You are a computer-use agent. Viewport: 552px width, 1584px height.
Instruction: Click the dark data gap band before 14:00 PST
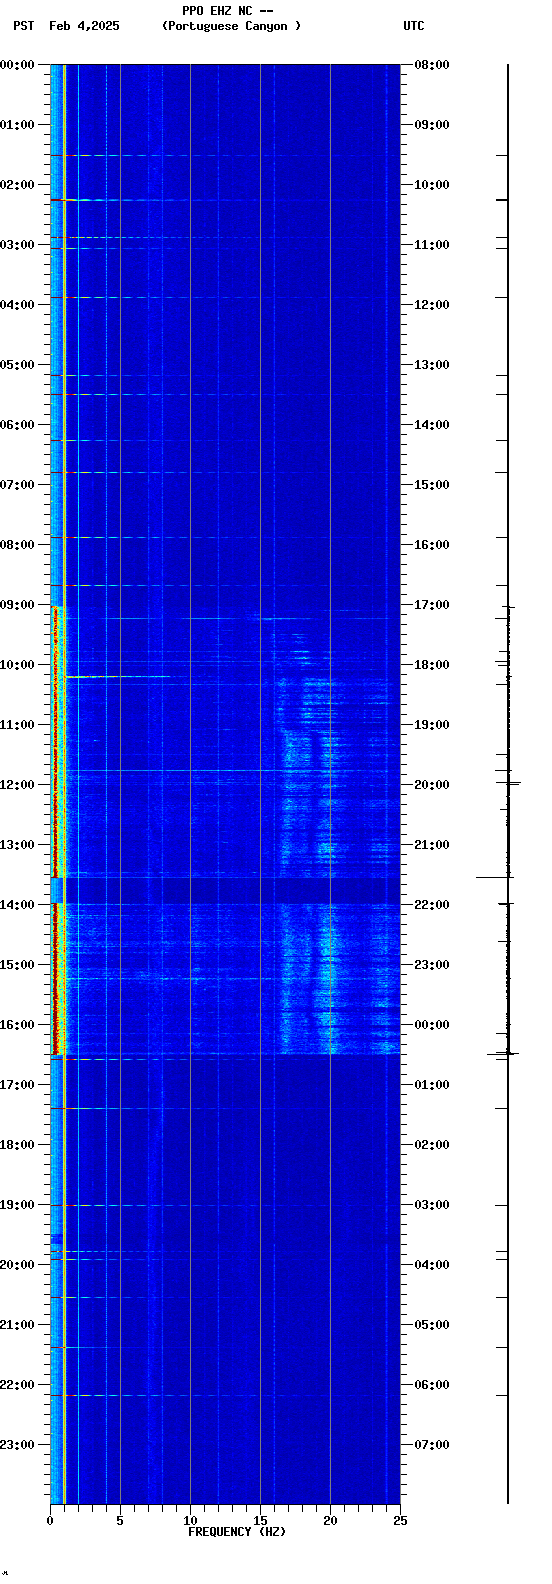[x=225, y=890]
